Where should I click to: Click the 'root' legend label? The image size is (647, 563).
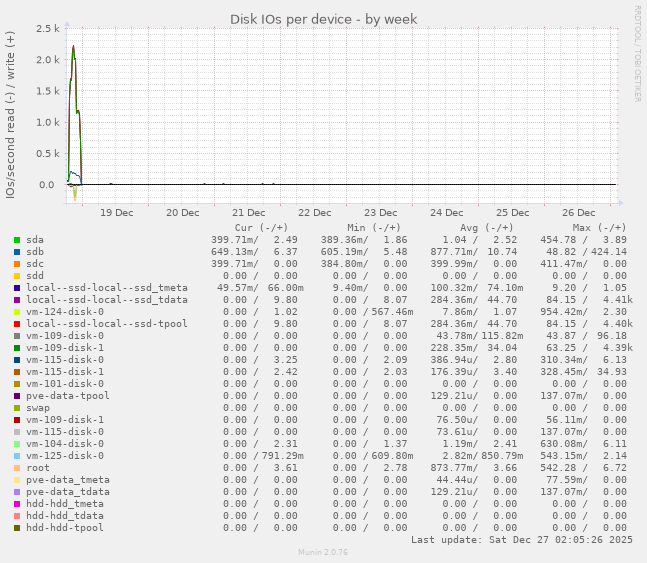click(x=38, y=468)
